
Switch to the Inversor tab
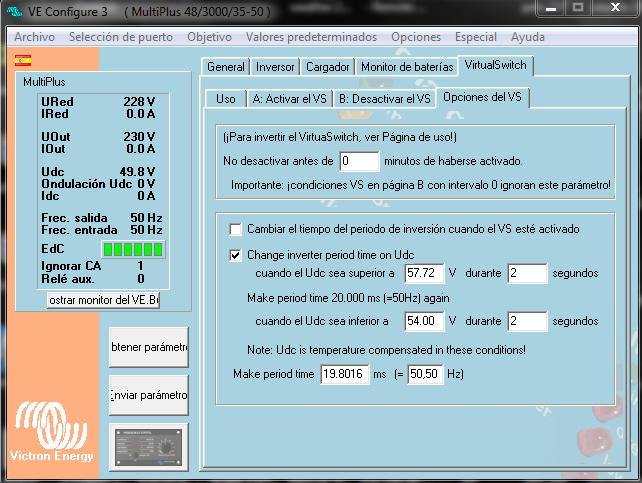(275, 67)
